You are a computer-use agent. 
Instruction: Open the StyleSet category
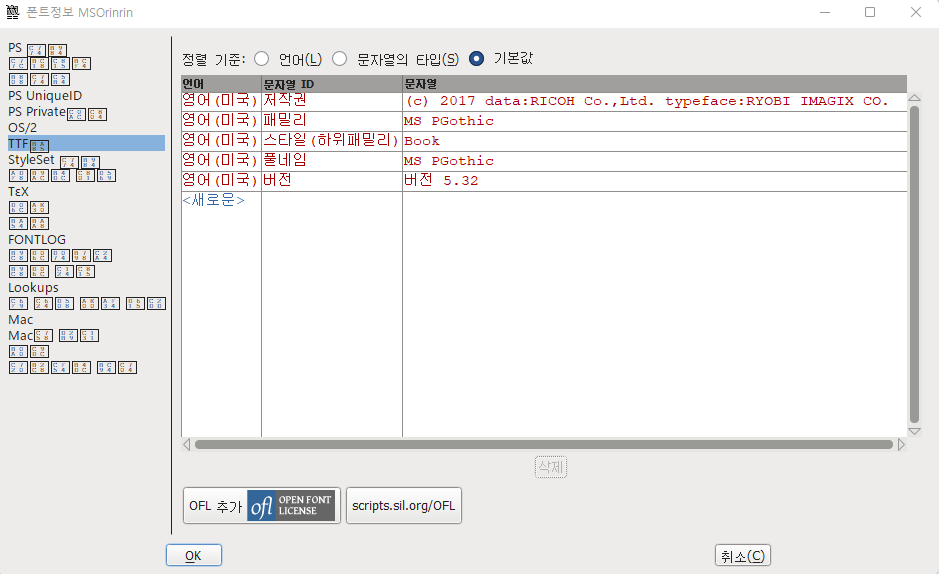54,160
